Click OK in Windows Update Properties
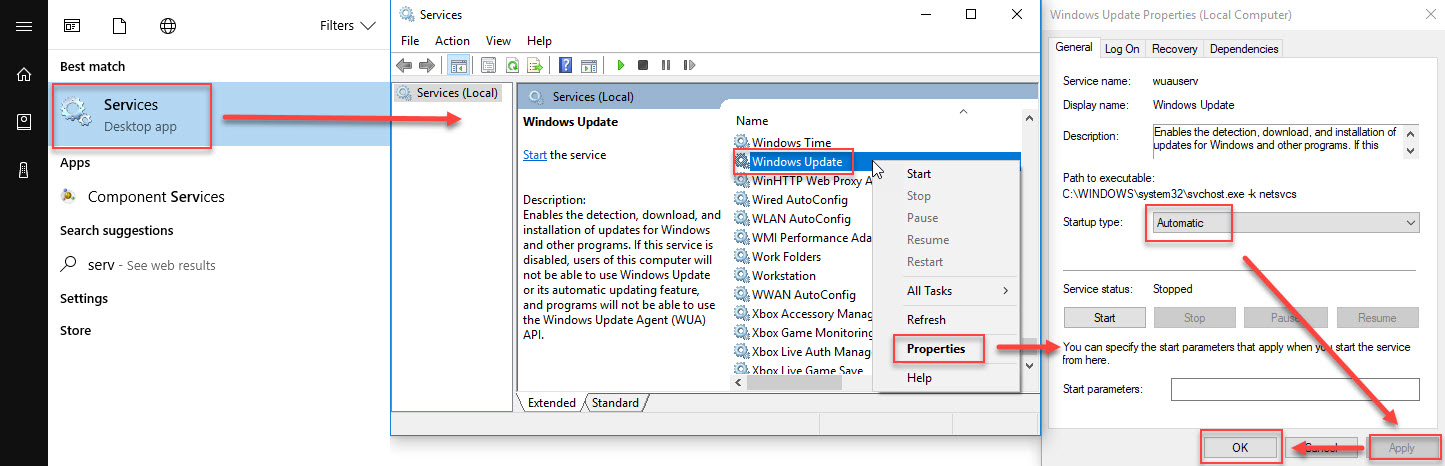Image resolution: width=1445 pixels, height=466 pixels. pos(1239,448)
